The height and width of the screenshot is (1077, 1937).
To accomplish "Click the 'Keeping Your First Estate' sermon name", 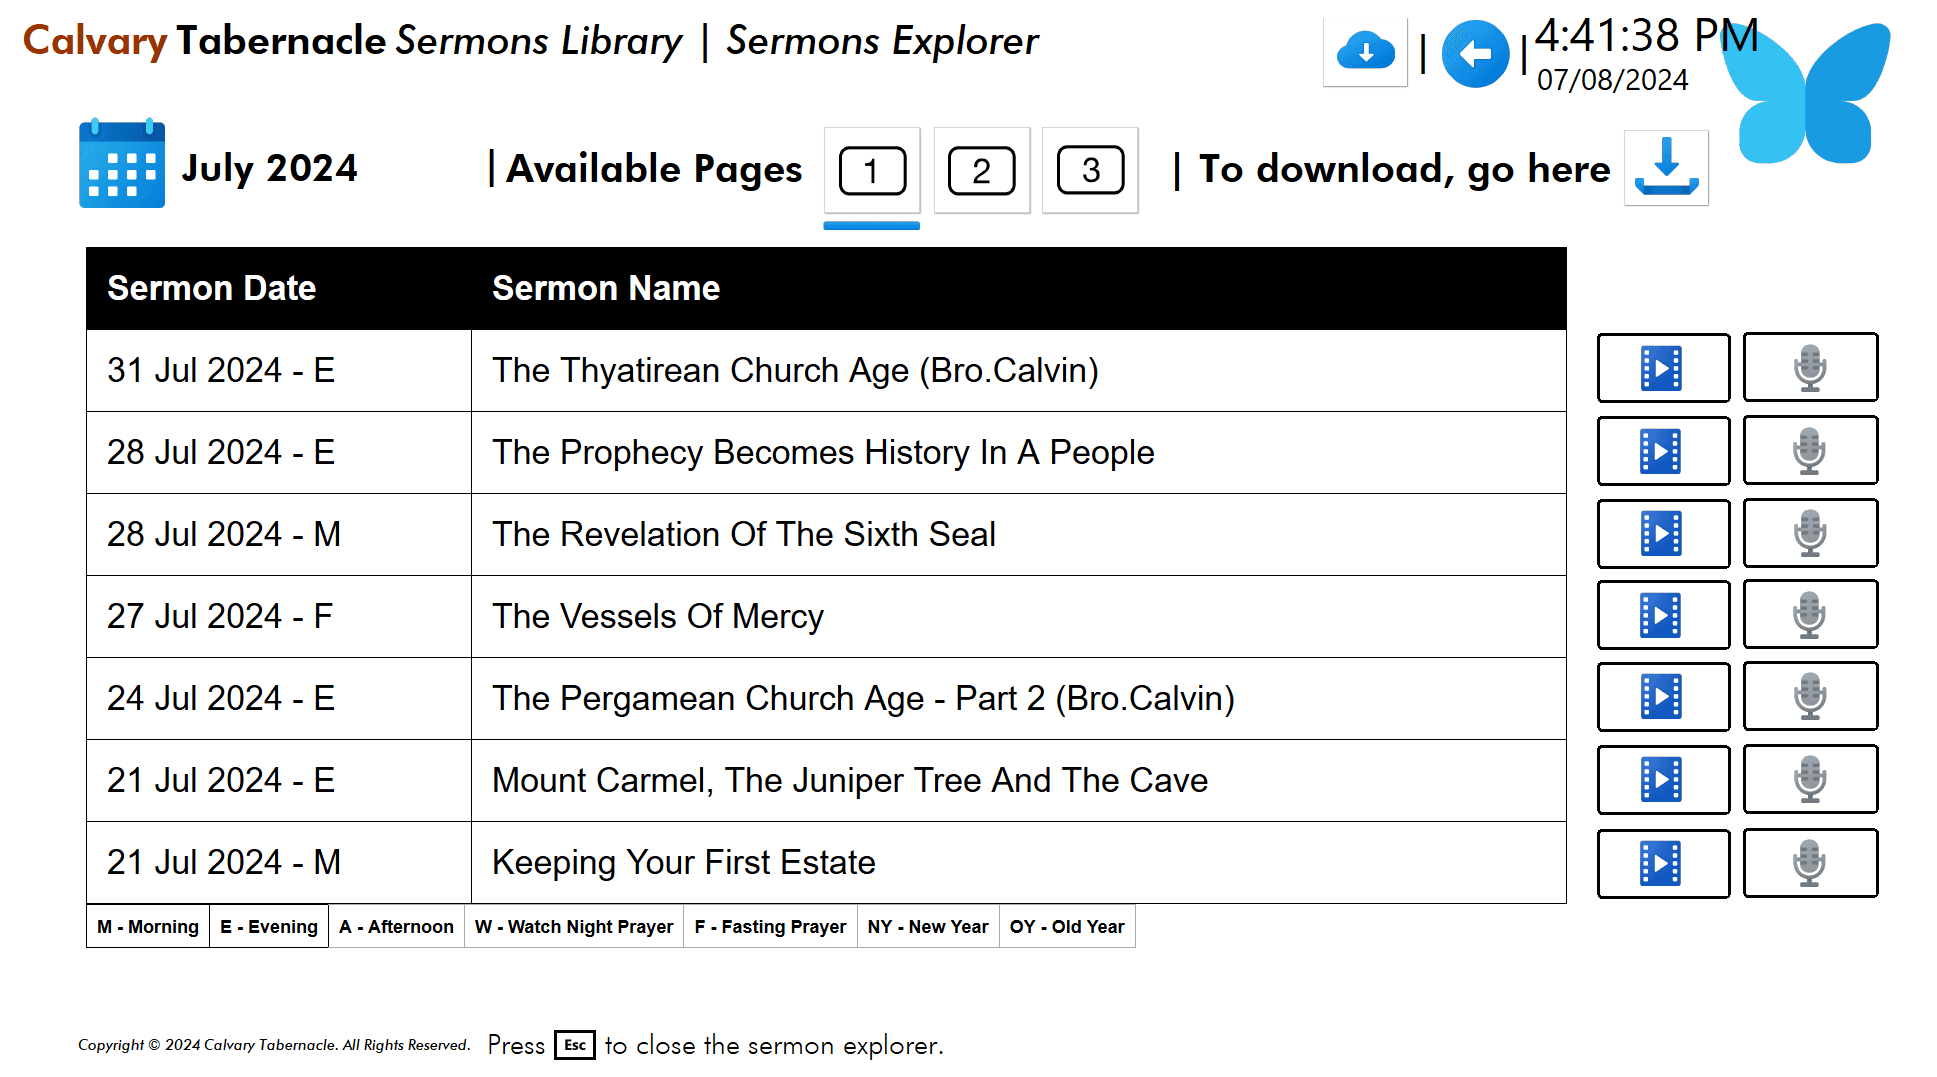I will 684,863.
